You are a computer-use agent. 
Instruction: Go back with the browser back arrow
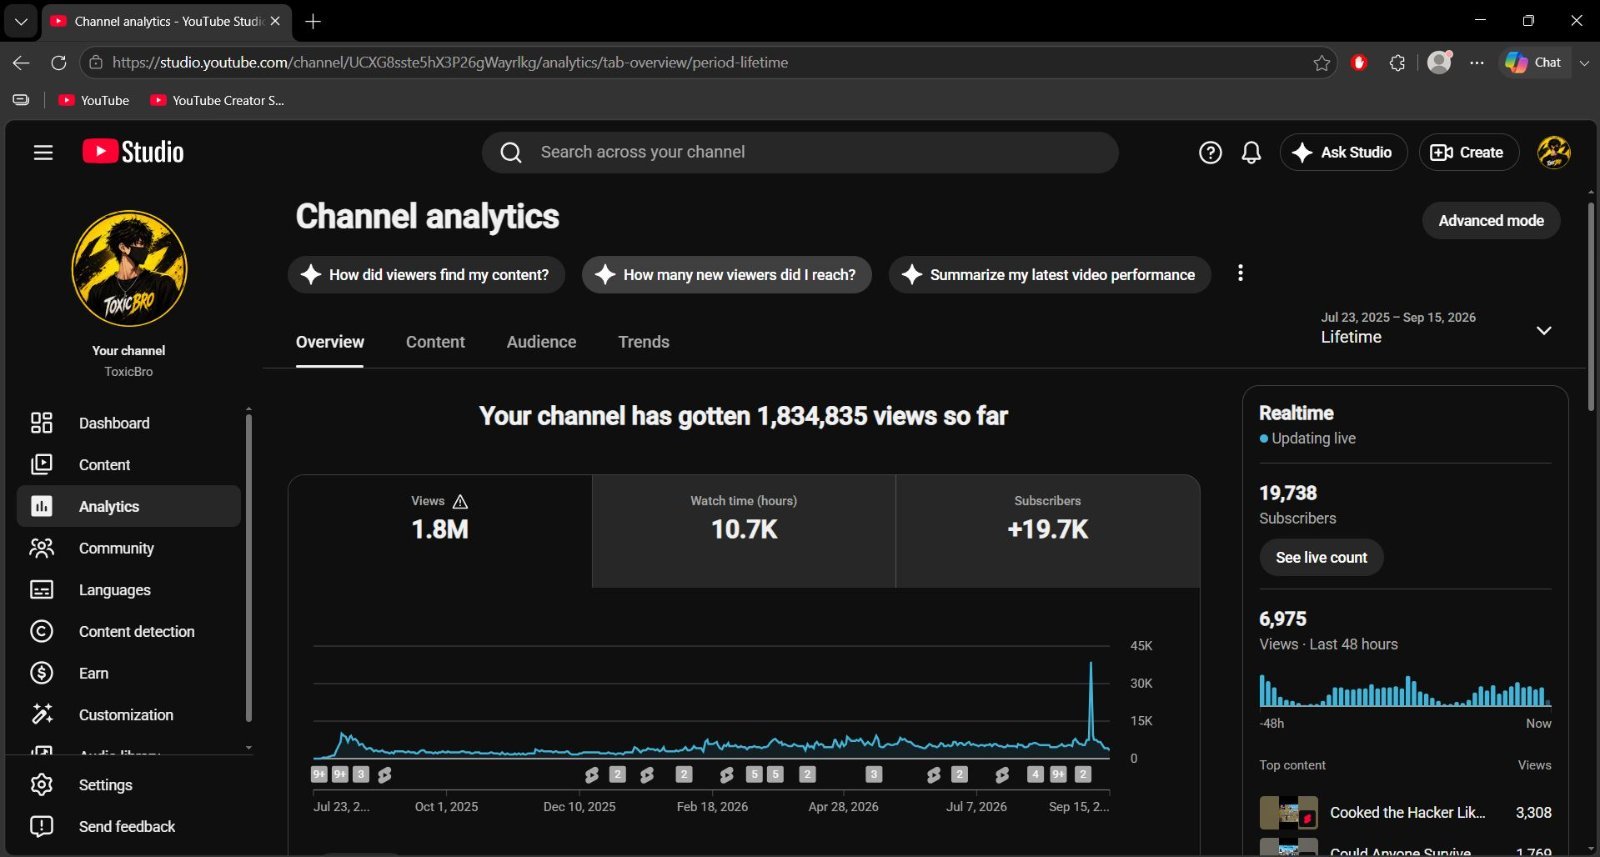click(21, 62)
